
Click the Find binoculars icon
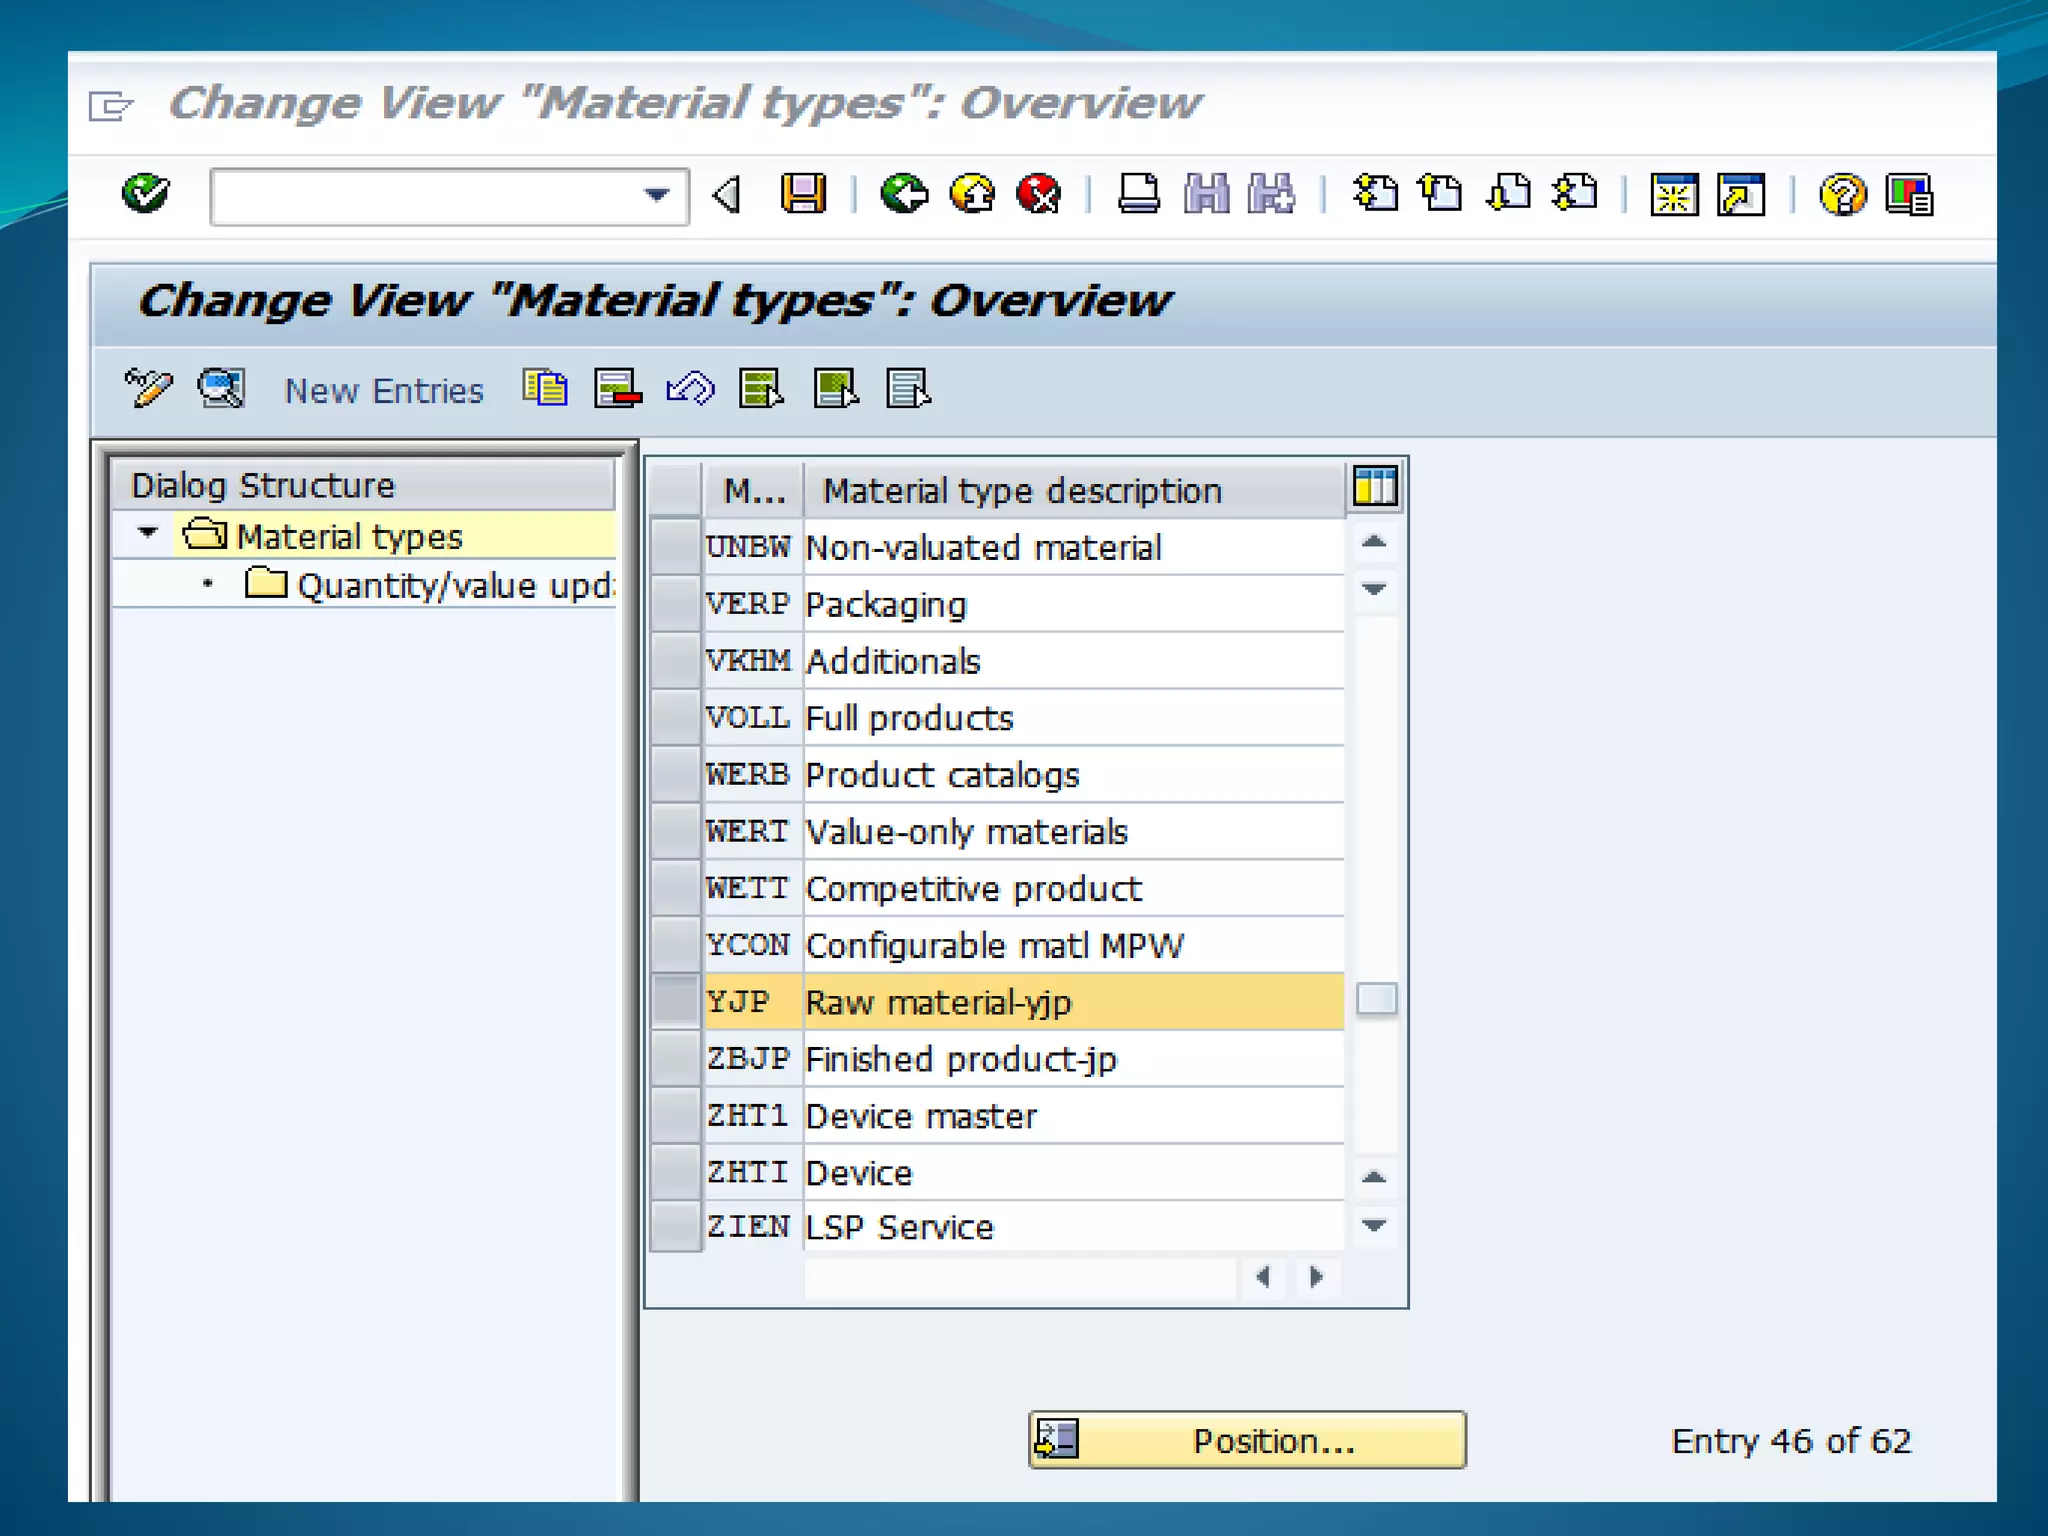[1206, 193]
